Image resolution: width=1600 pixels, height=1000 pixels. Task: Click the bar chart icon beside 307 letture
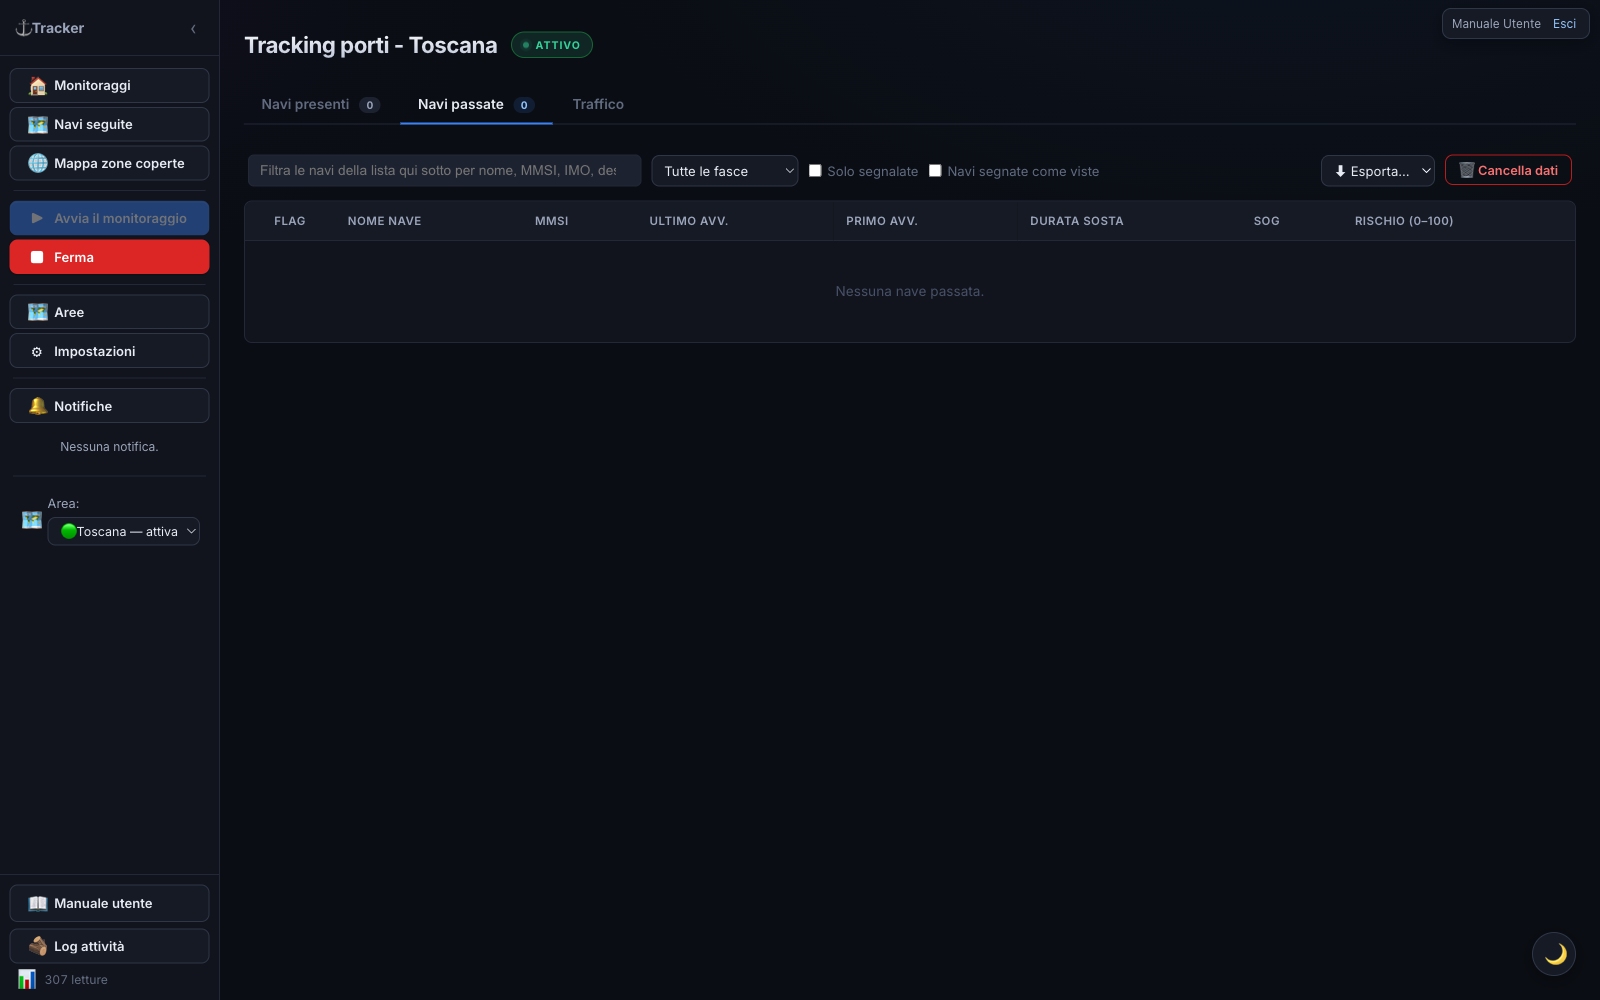pyautogui.click(x=27, y=979)
